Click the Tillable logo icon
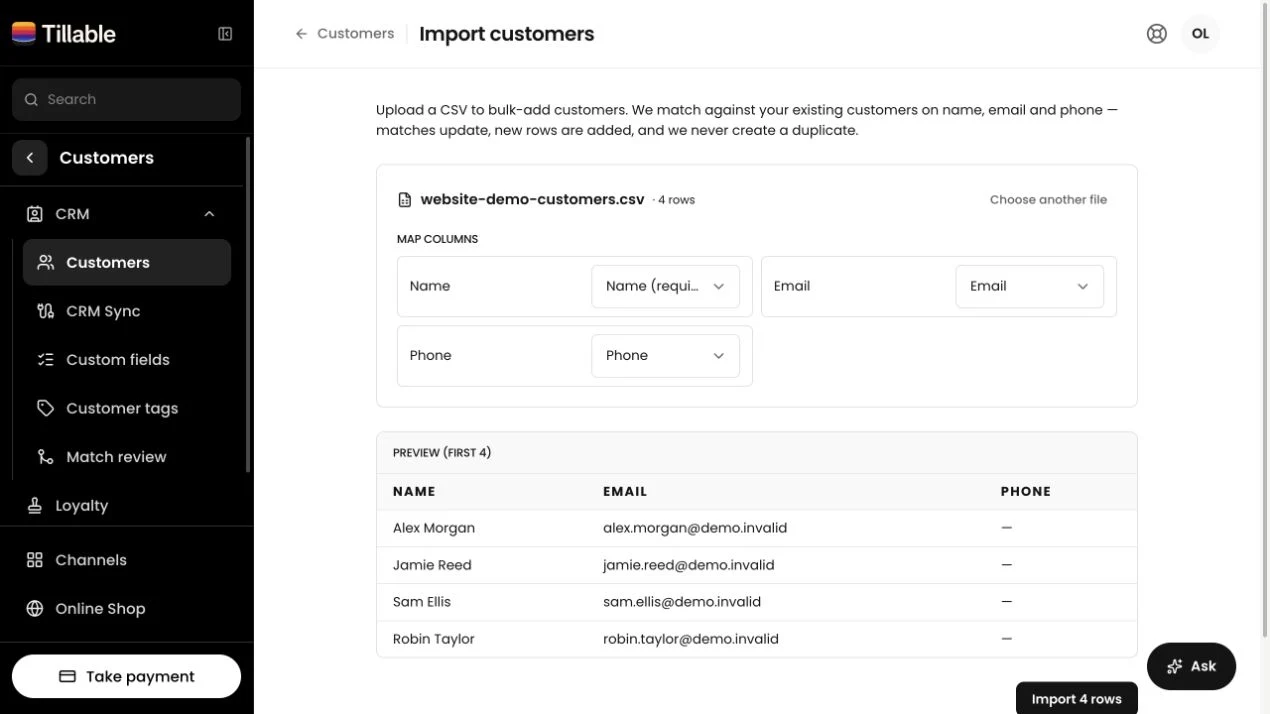1270x714 pixels. click(24, 33)
